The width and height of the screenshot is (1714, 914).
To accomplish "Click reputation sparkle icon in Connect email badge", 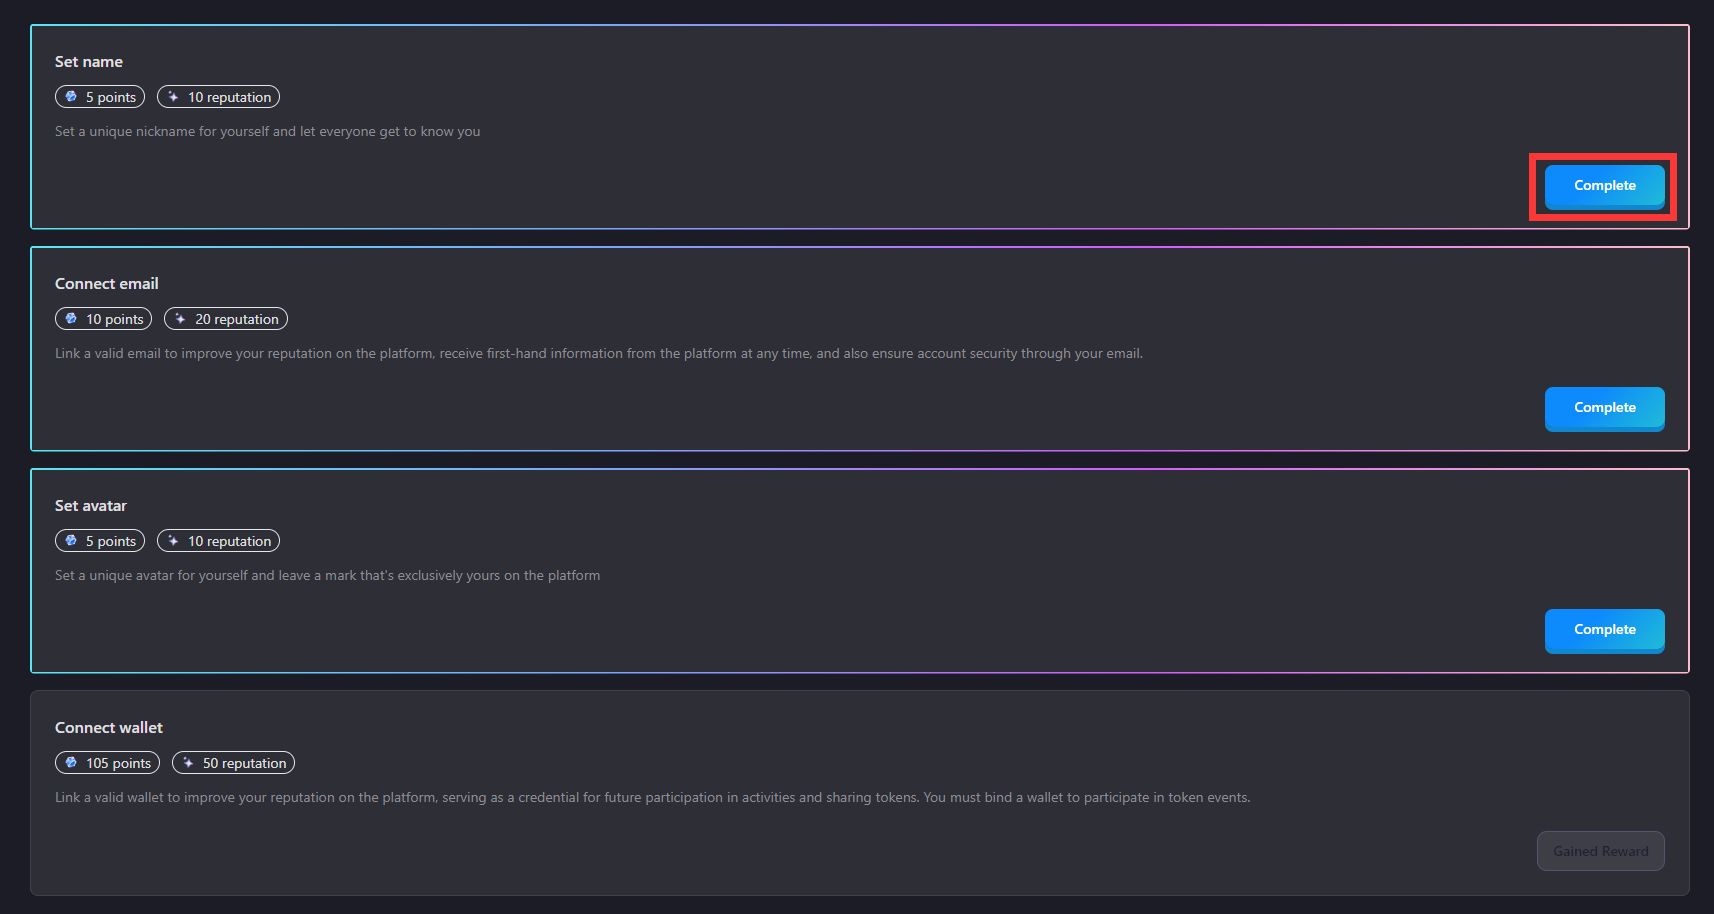I will click(x=180, y=319).
